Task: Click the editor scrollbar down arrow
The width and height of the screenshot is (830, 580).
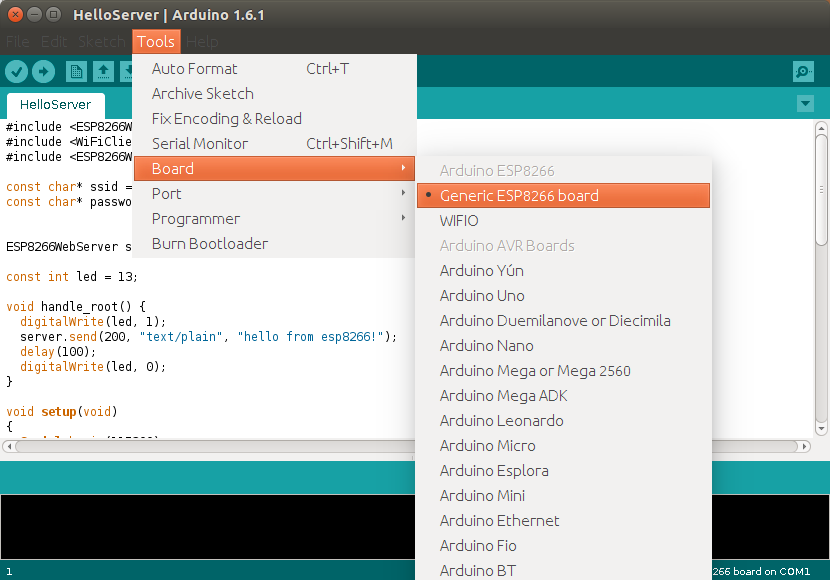Action: click(821, 428)
